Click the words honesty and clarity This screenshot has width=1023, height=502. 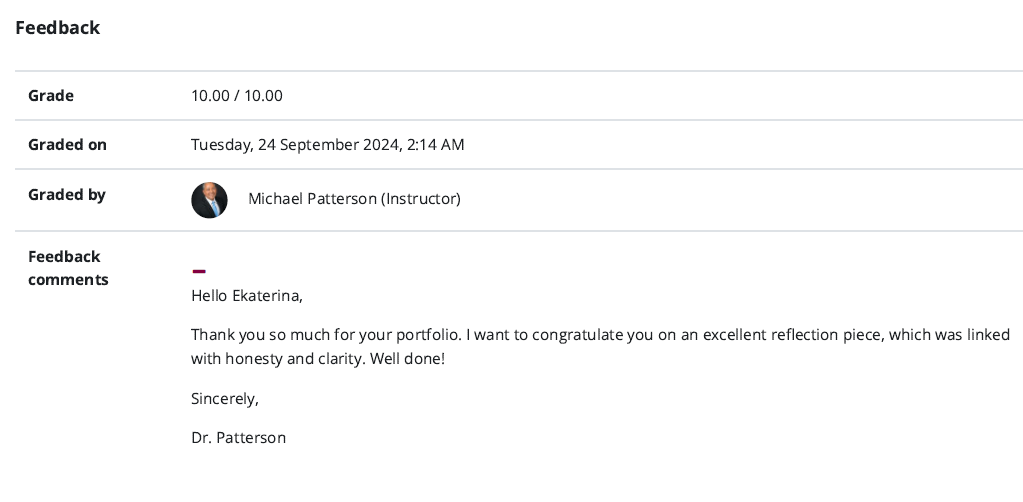tap(295, 358)
